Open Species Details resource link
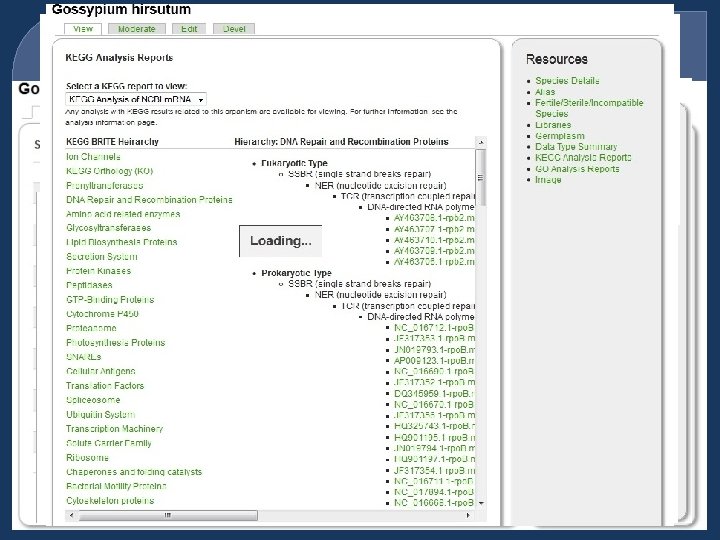Screen dimensions: 720x540 [567, 81]
